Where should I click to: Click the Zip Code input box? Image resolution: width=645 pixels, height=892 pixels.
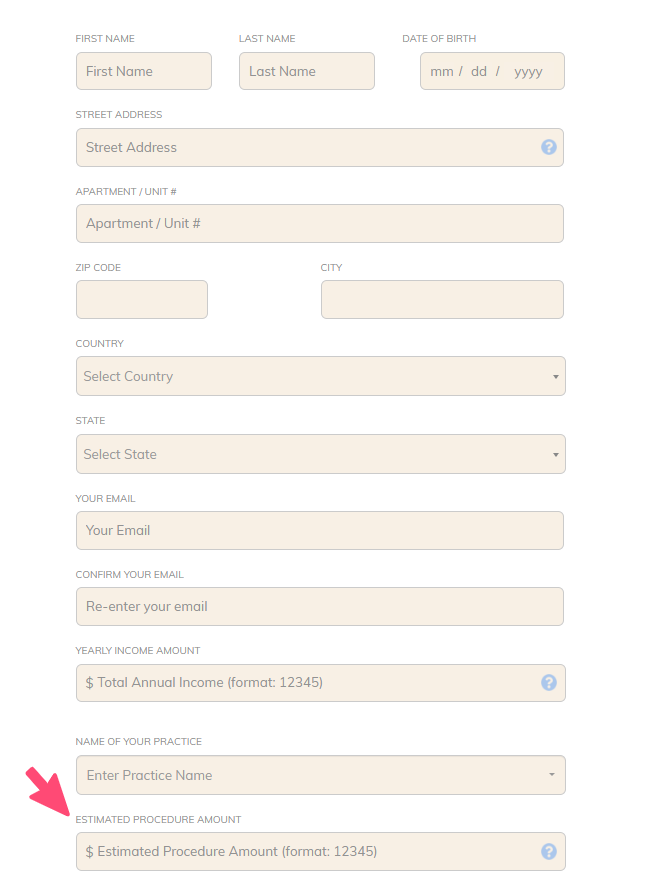[x=142, y=299]
